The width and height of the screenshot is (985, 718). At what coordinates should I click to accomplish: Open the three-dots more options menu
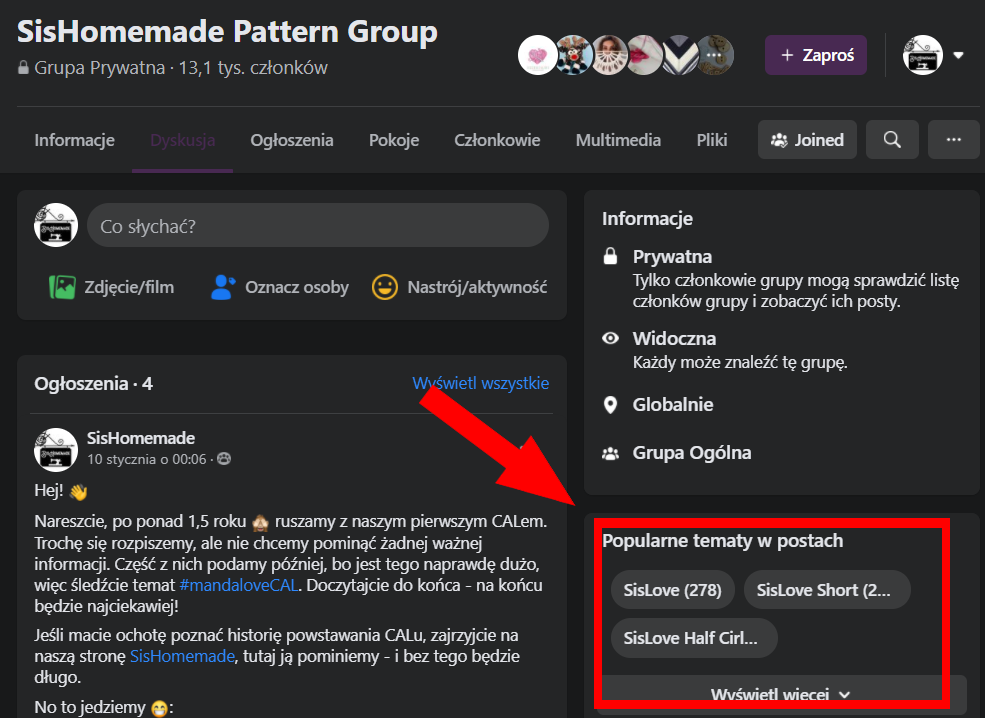[952, 140]
